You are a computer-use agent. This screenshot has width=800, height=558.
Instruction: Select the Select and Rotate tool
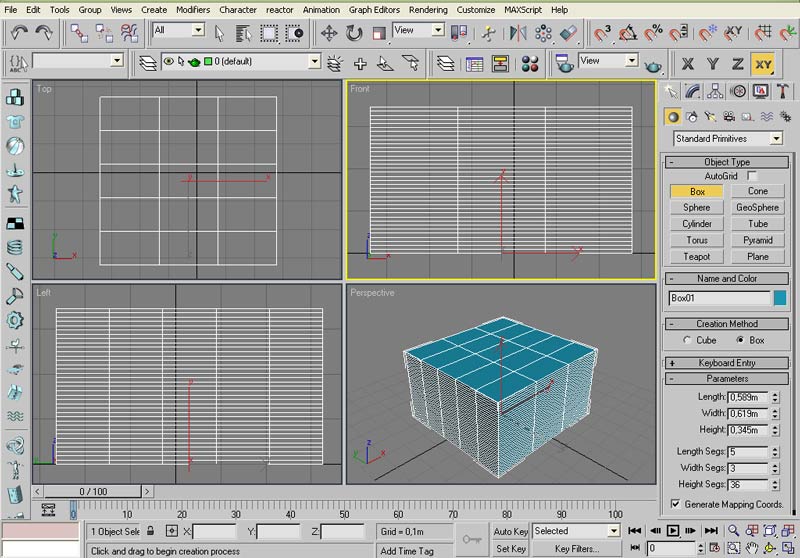354,34
